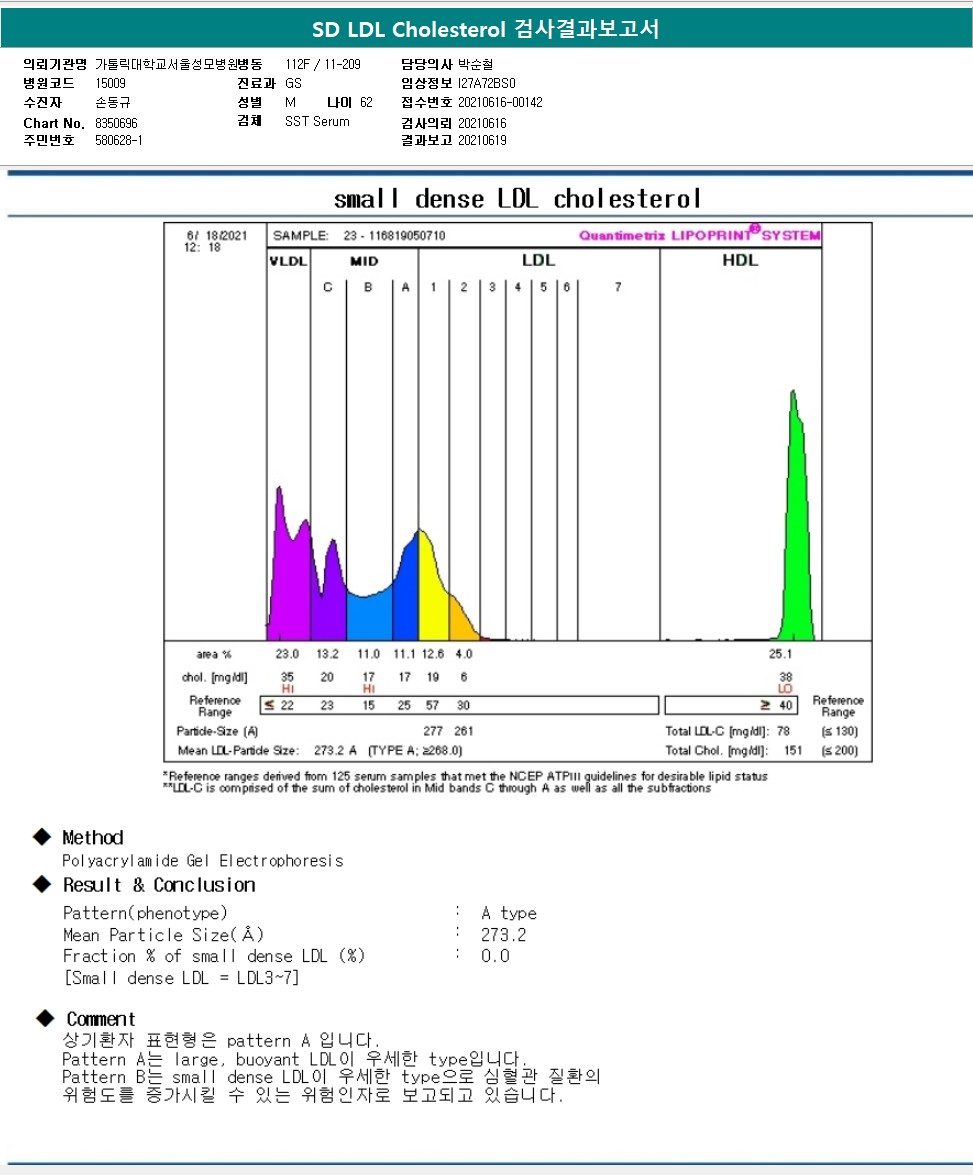Click the age value '62'
This screenshot has width=973, height=1175.
coord(366,102)
